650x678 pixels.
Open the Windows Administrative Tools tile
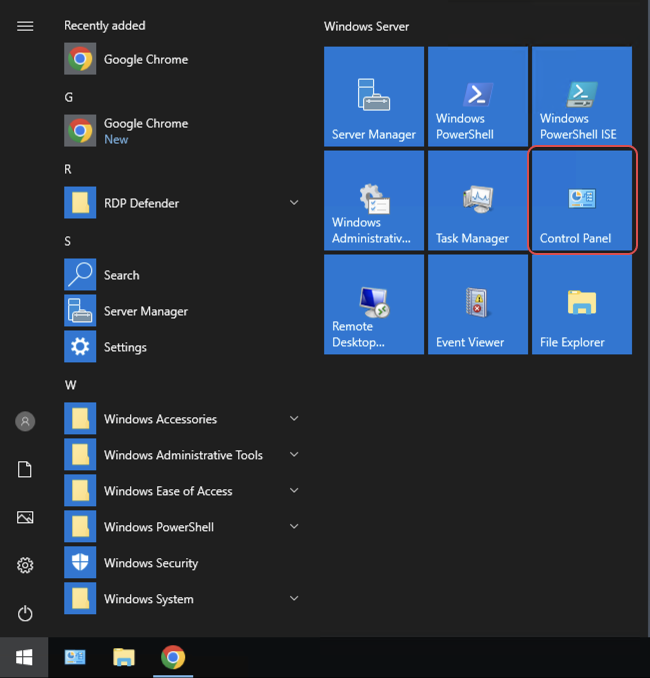[374, 200]
